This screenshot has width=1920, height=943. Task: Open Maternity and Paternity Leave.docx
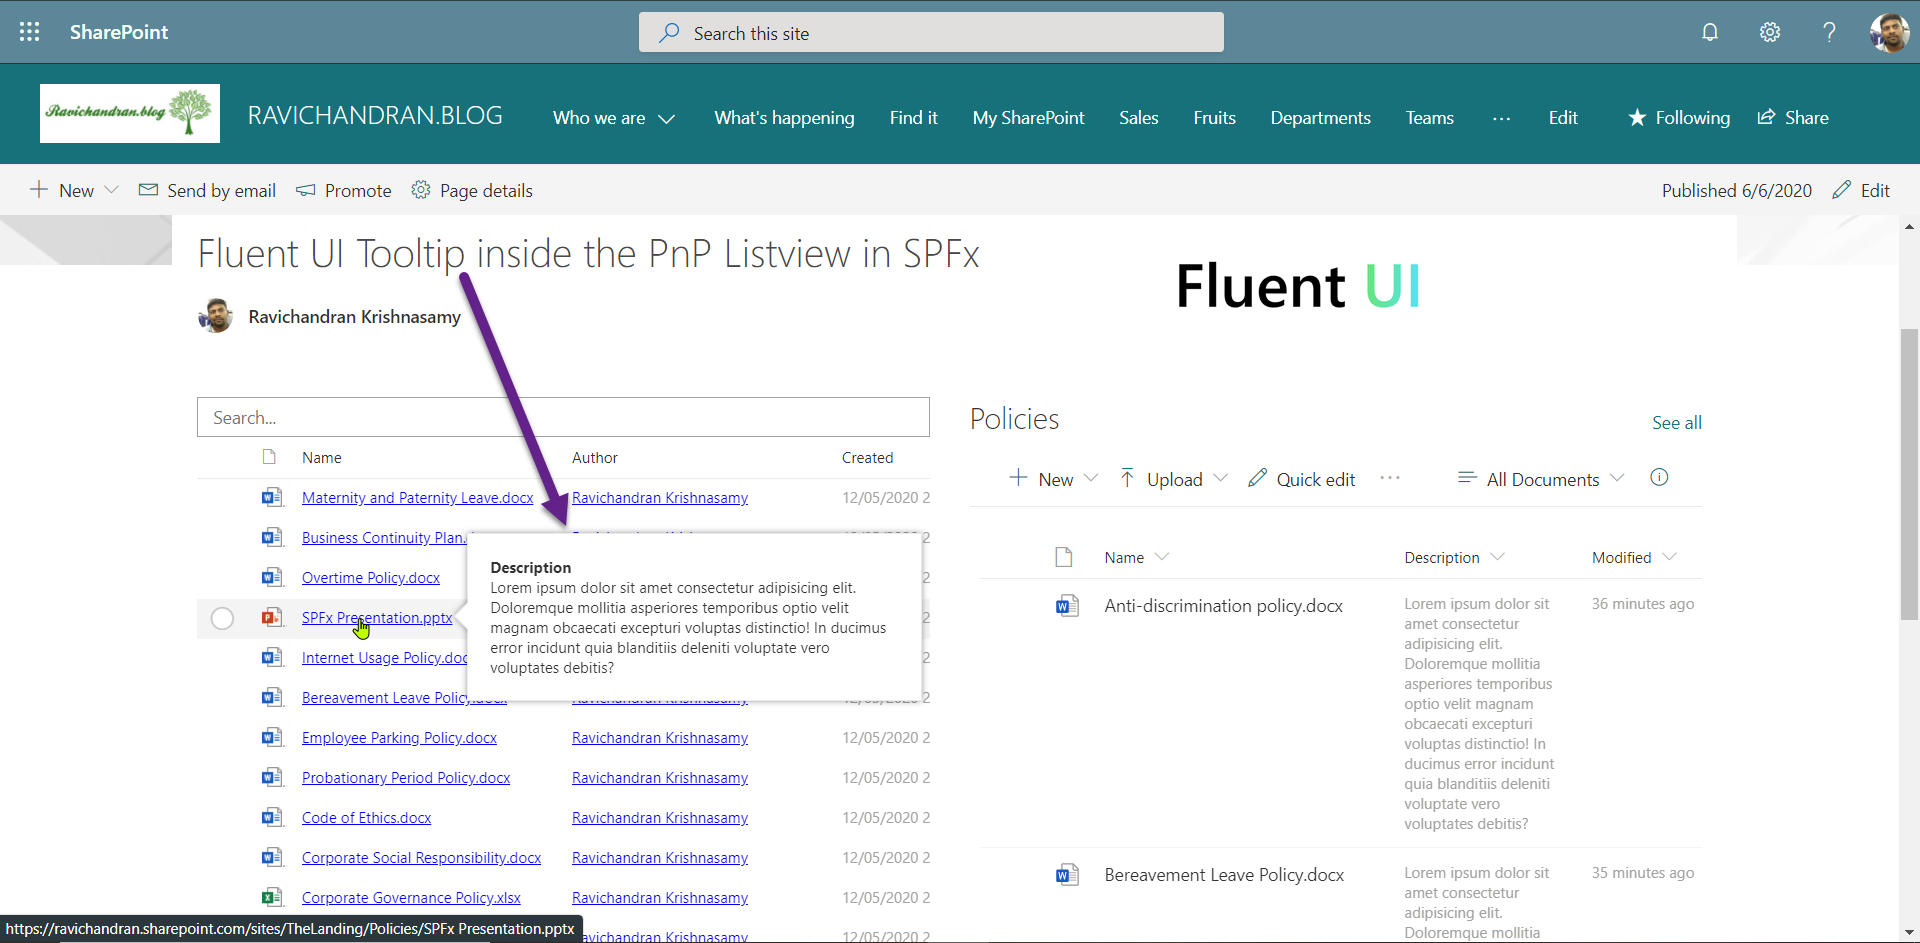[417, 498]
